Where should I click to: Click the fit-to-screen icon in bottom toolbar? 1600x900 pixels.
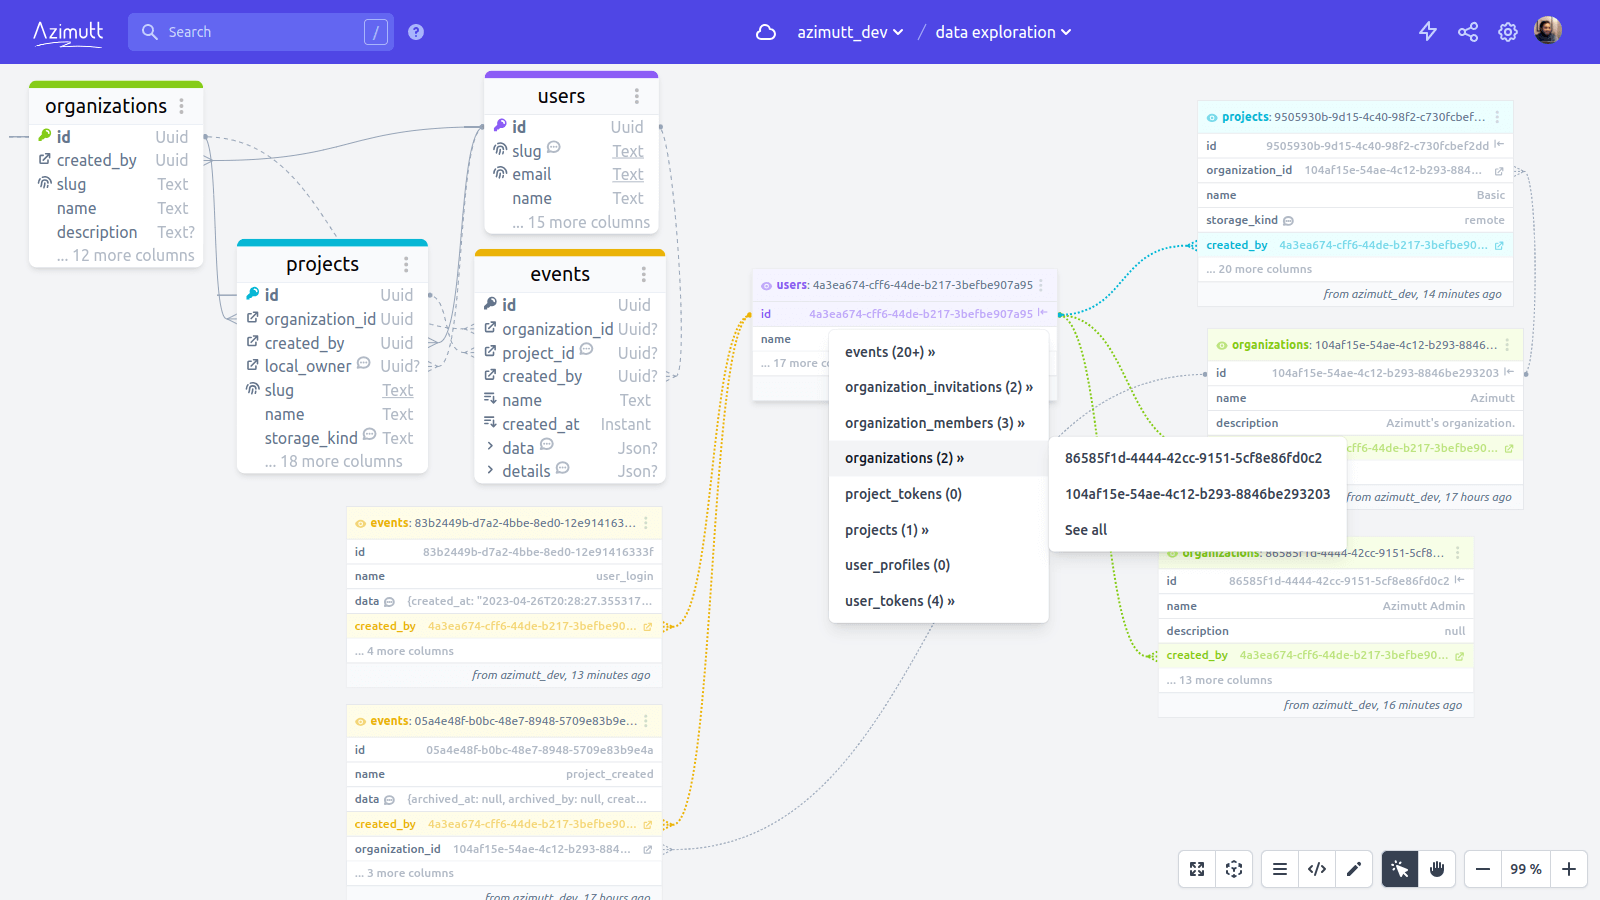(x=1197, y=869)
